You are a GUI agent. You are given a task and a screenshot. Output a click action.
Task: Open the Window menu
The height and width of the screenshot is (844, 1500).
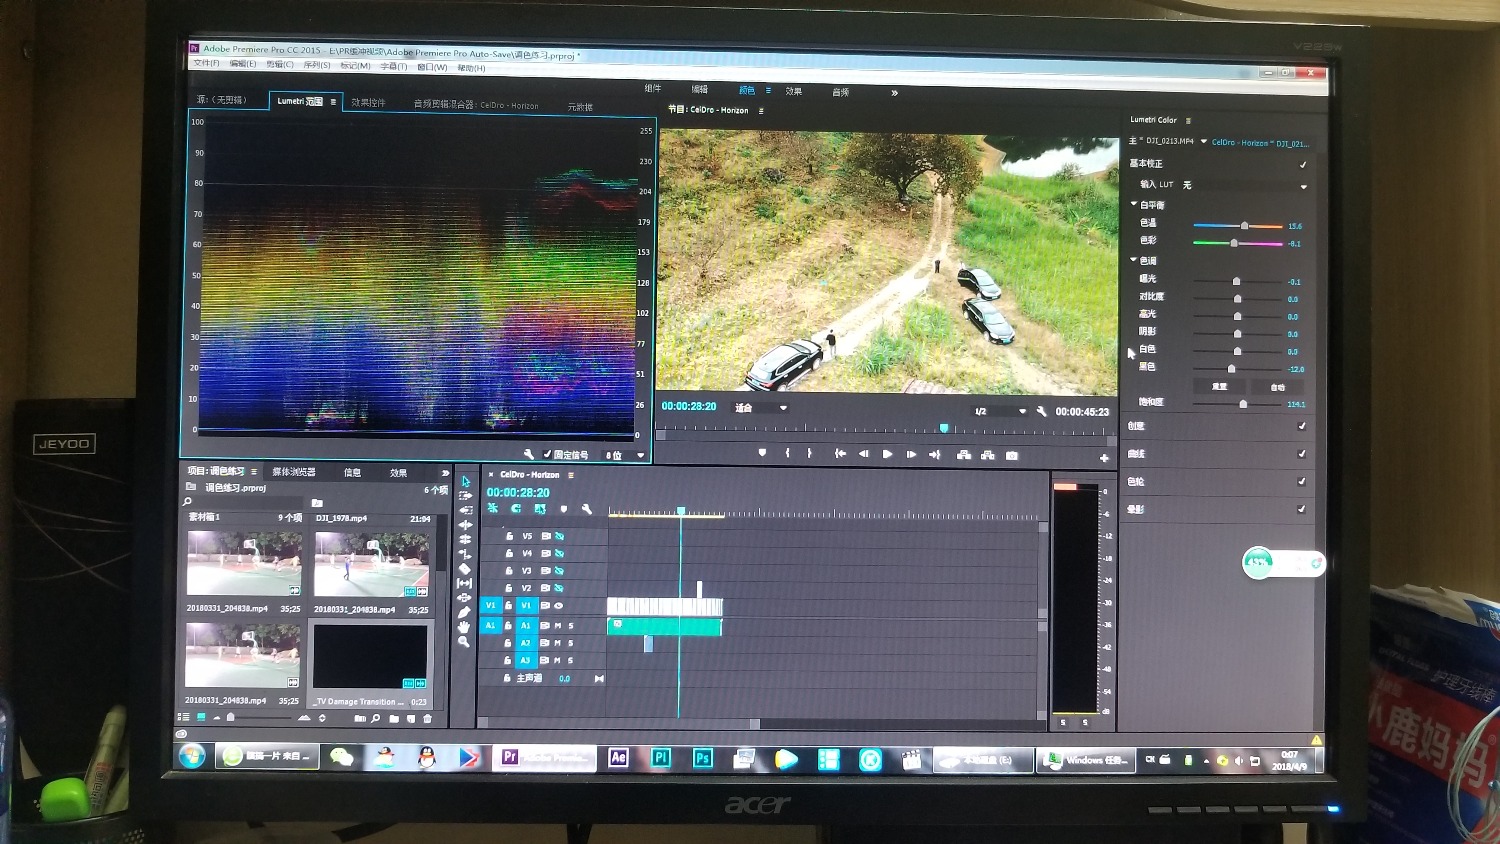pyautogui.click(x=432, y=67)
